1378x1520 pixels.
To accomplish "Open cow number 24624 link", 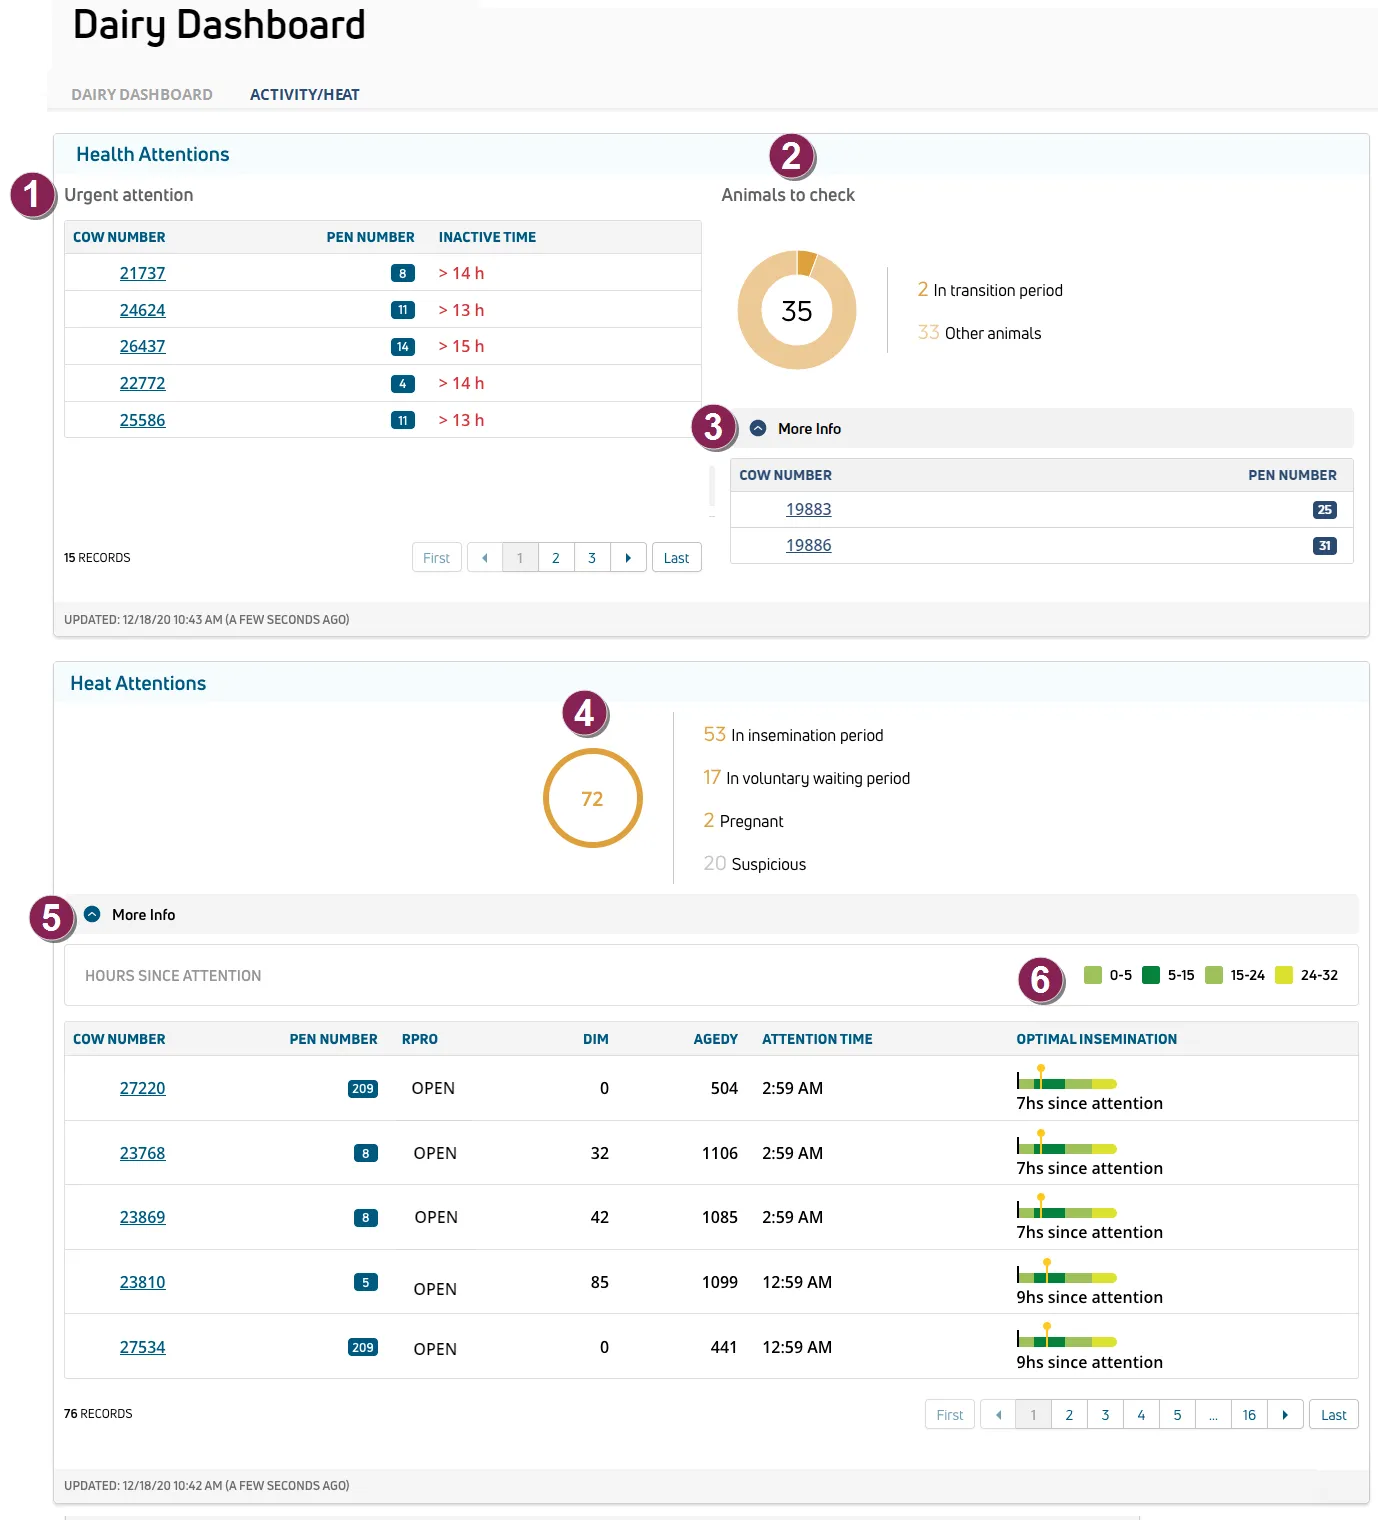I will 143,310.
